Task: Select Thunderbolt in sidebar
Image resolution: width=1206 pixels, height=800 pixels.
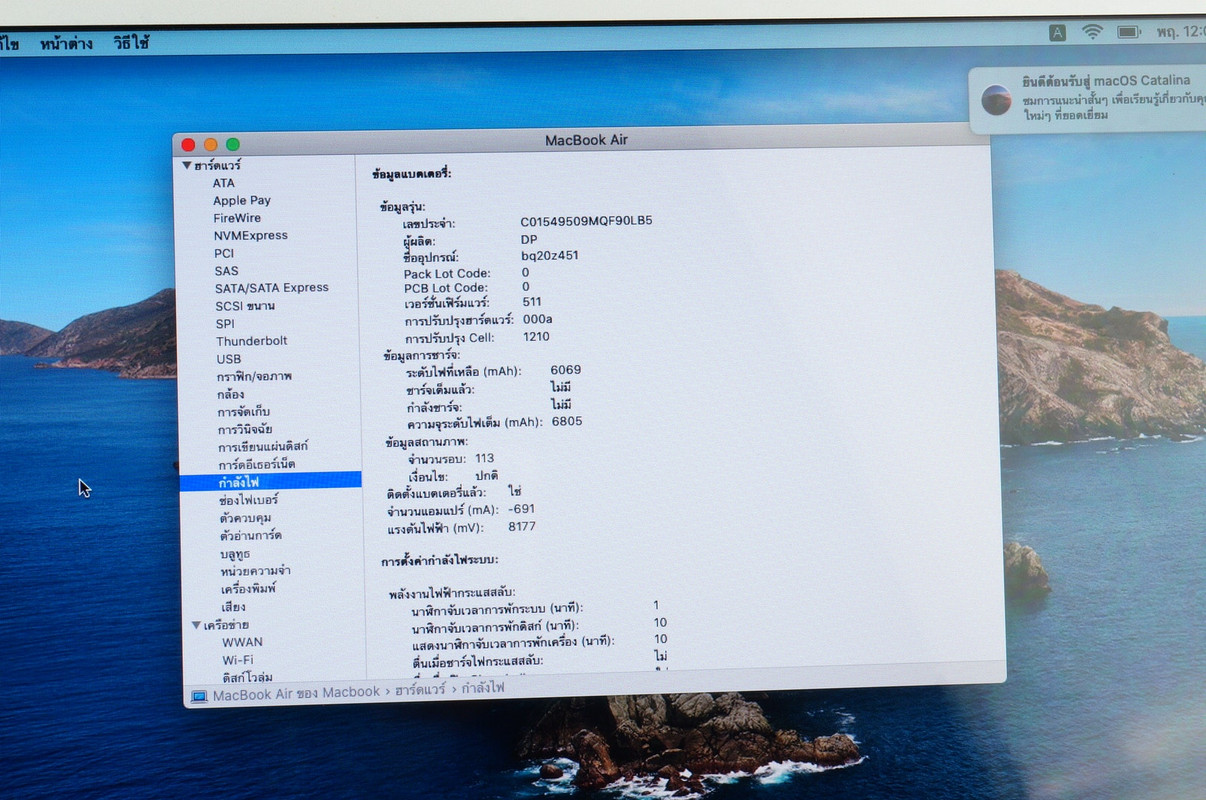Action: (252, 341)
